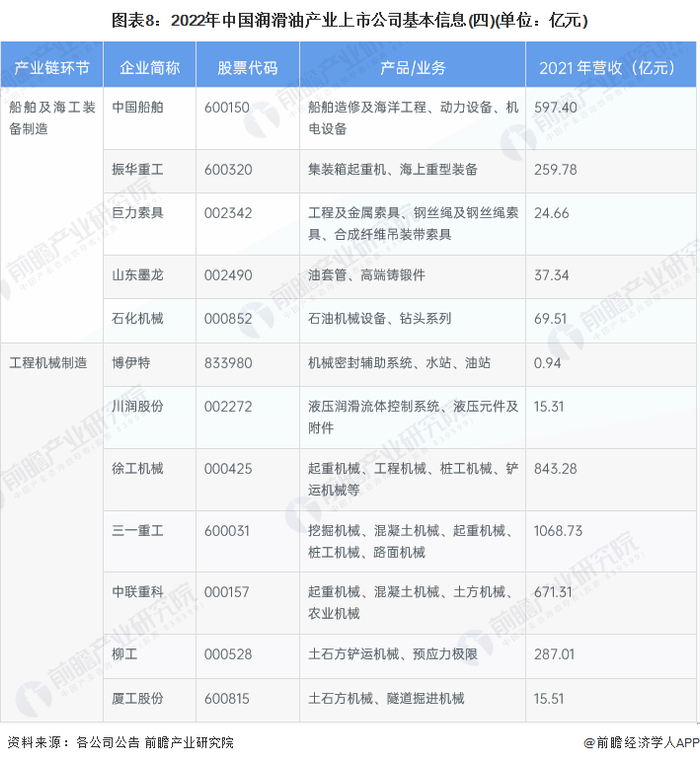Click company name 山东墨龙

coord(138,275)
